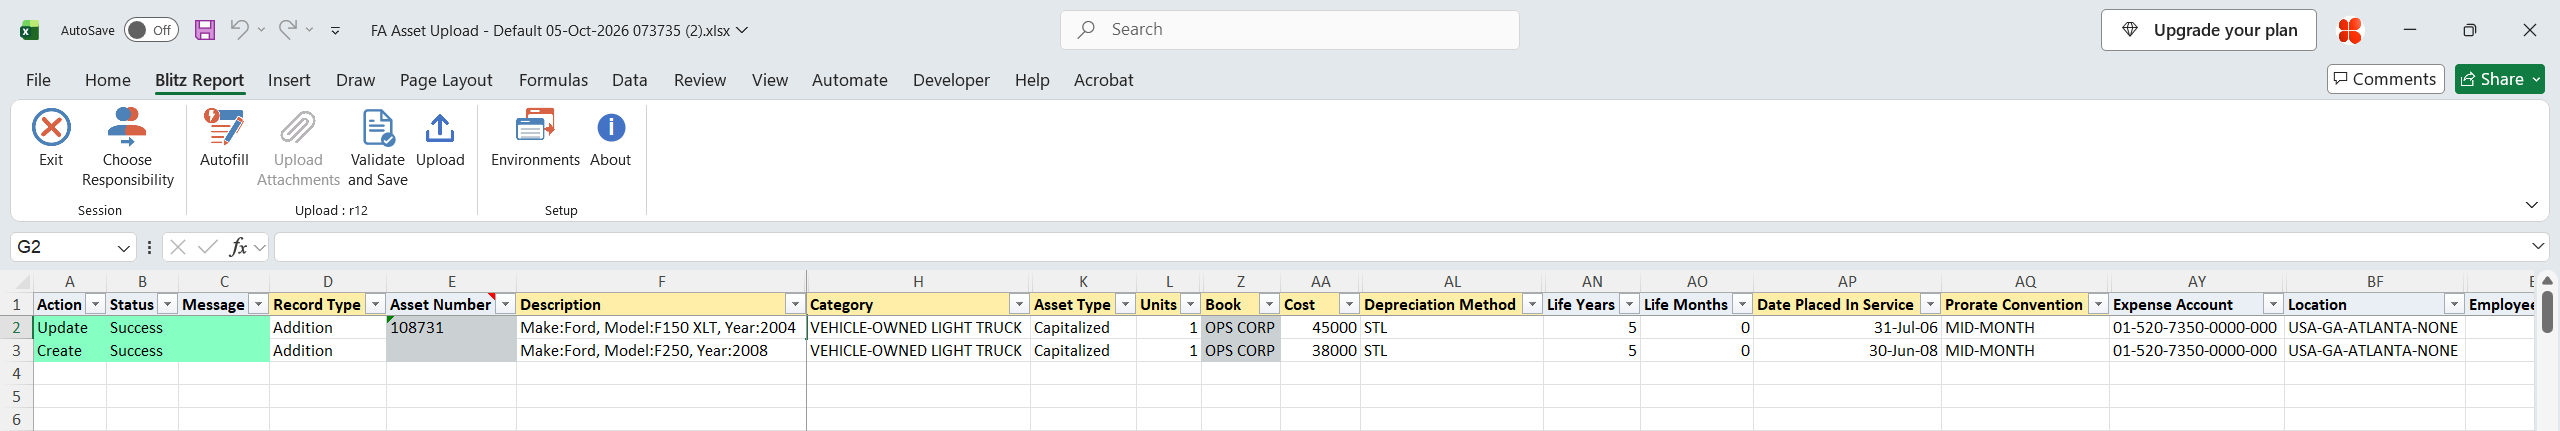The width and height of the screenshot is (2560, 431).
Task: Switch to the View tab
Action: pyautogui.click(x=770, y=80)
